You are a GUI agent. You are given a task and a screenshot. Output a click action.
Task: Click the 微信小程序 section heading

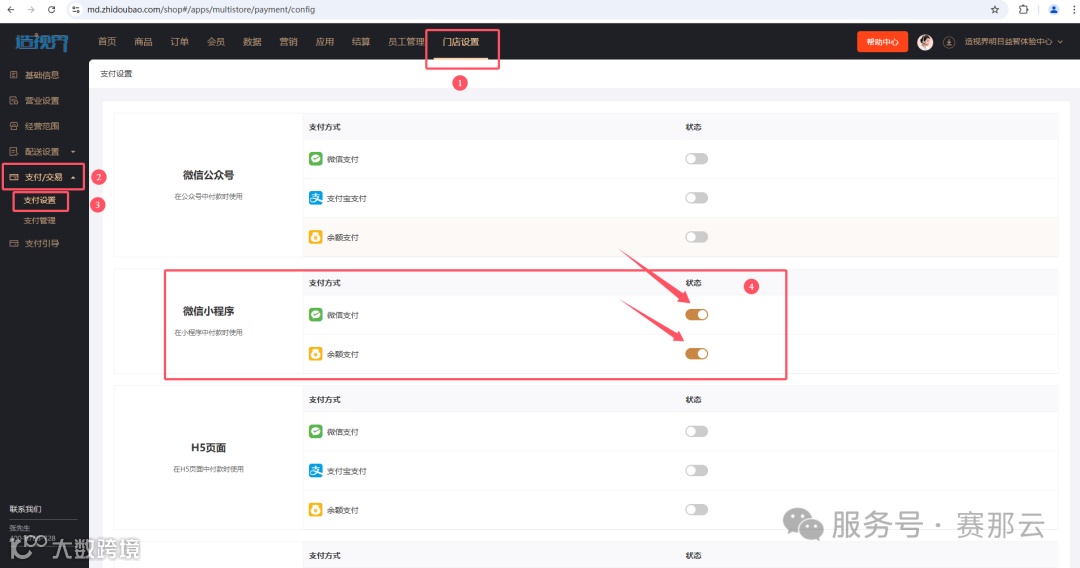[x=208, y=311]
